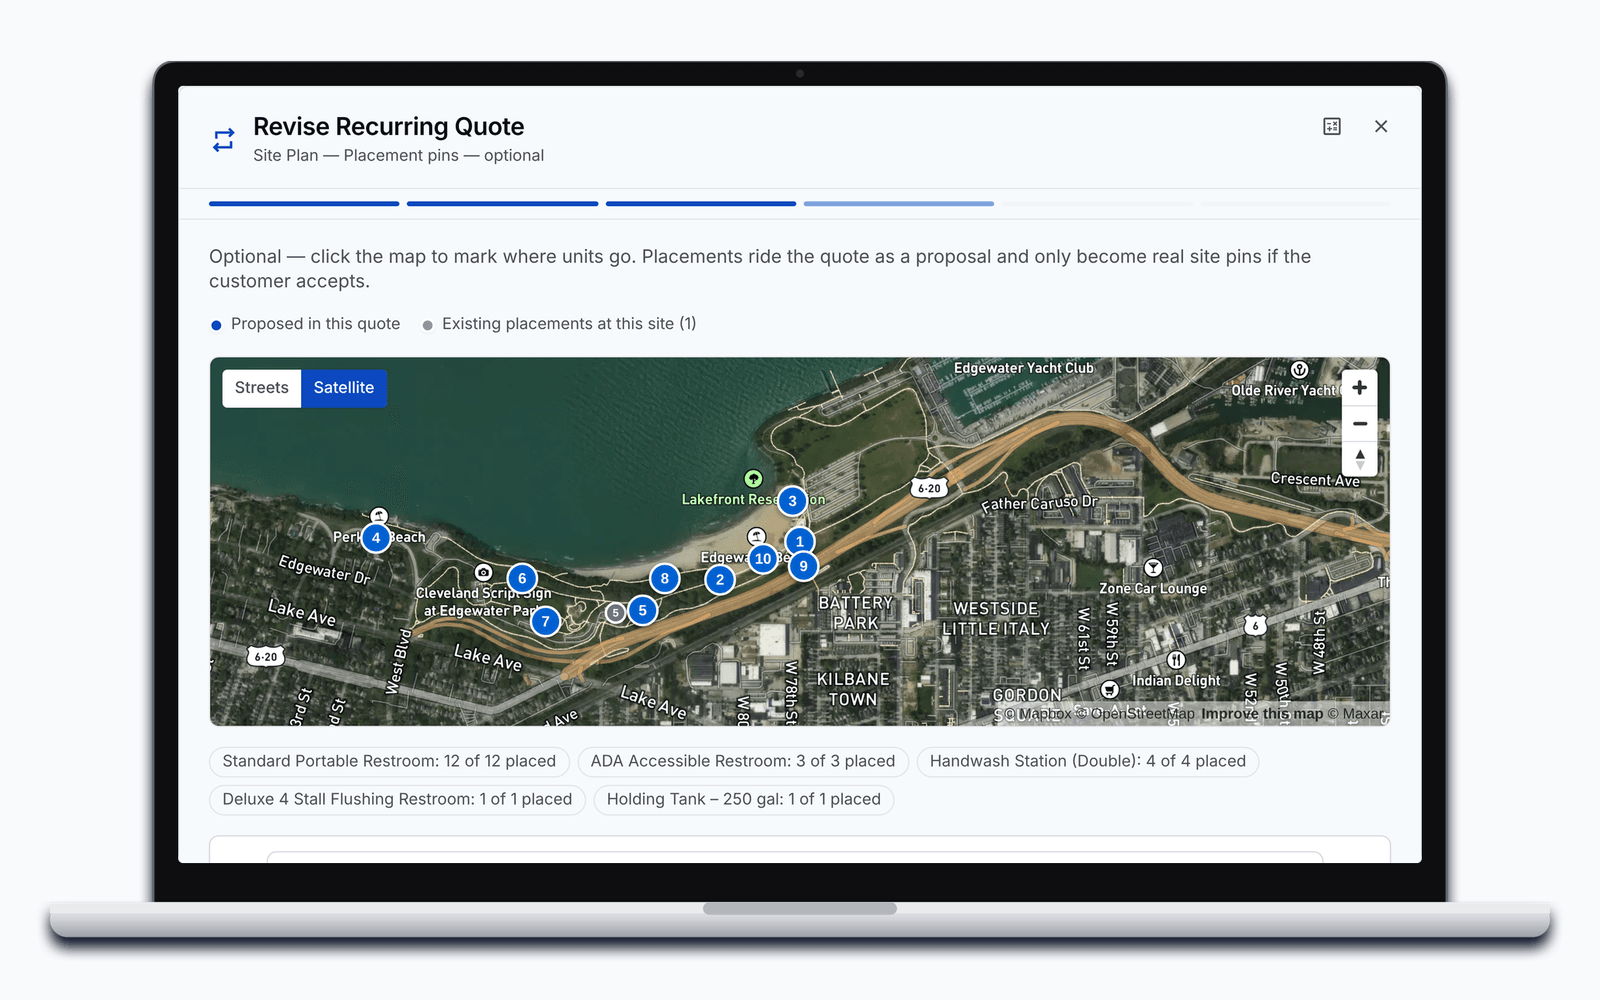The height and width of the screenshot is (1000, 1600).
Task: Click ADA Accessible Restroom 3 of 3 chip
Action: 743,762
